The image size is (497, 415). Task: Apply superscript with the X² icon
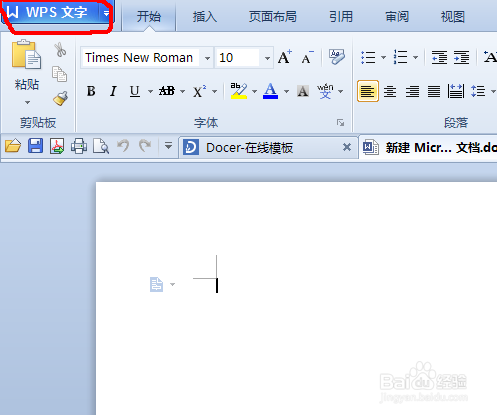pos(199,91)
